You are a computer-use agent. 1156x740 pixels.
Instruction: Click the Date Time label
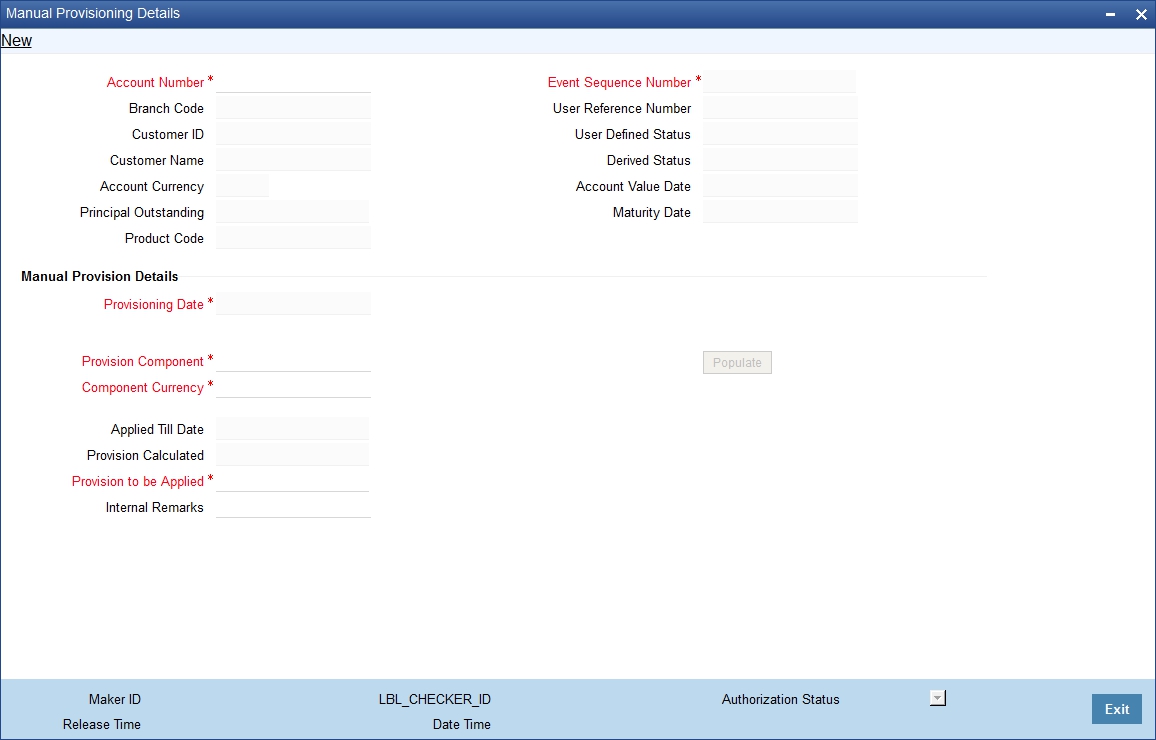point(462,725)
